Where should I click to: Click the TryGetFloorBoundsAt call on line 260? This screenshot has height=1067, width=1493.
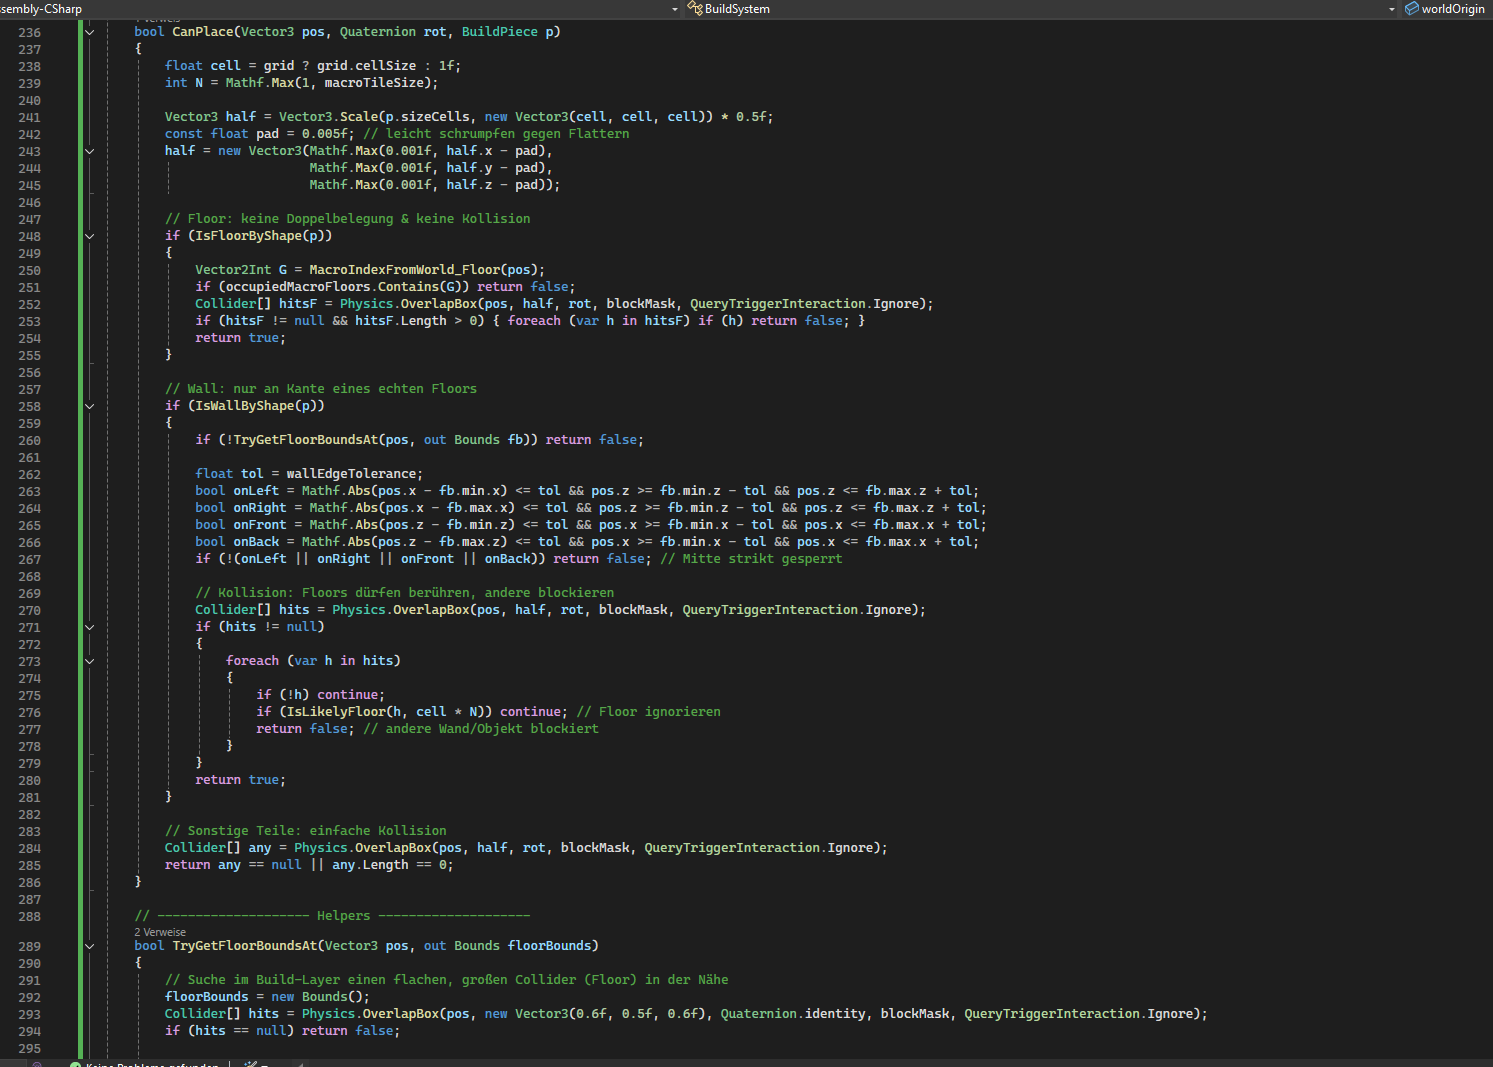[x=305, y=440]
